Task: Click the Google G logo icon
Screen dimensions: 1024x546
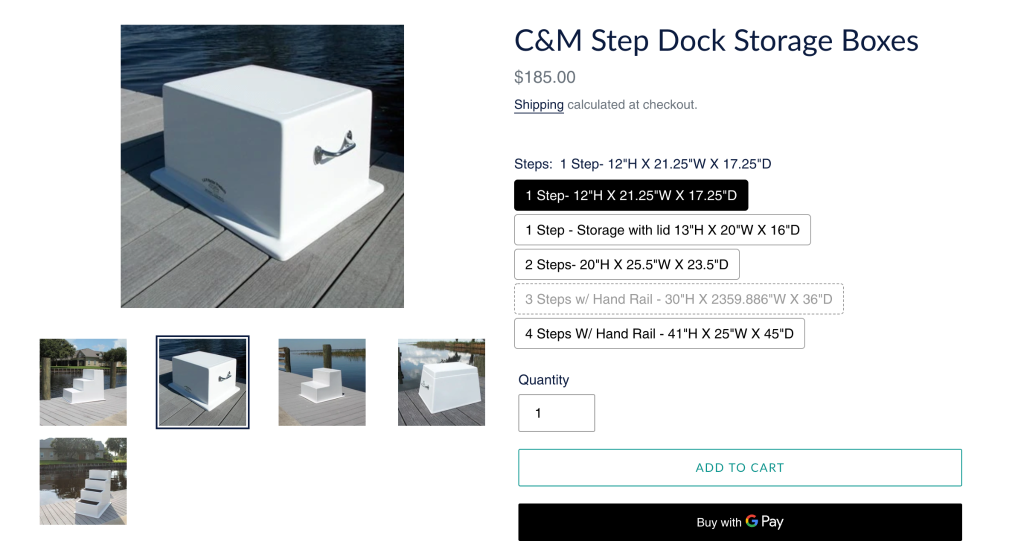Action: click(752, 521)
